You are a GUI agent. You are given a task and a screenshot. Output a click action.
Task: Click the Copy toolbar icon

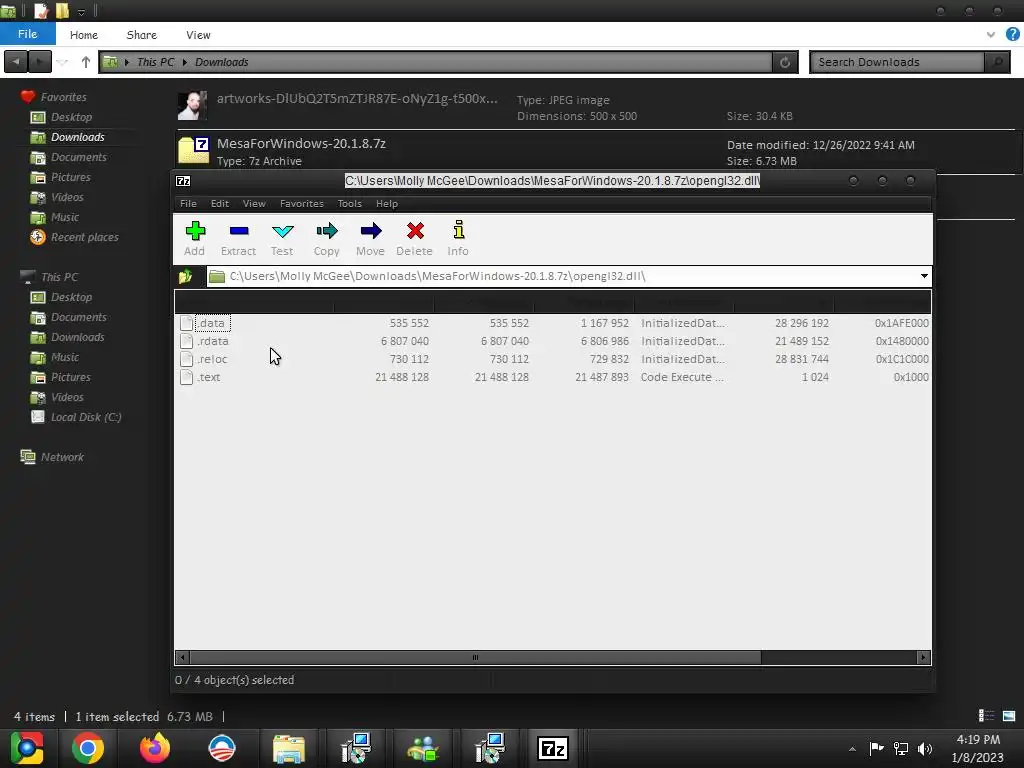tap(327, 239)
